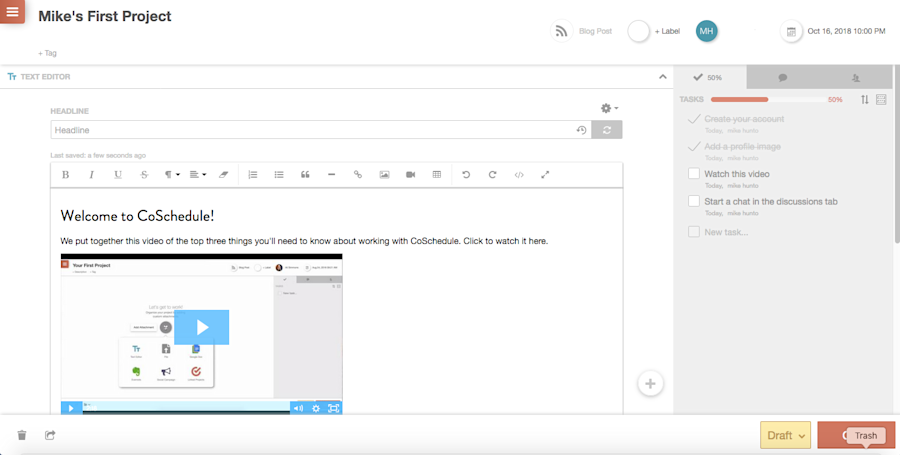The image size is (900, 455).
Task: Open the calendar date picker icon
Action: [791, 32]
